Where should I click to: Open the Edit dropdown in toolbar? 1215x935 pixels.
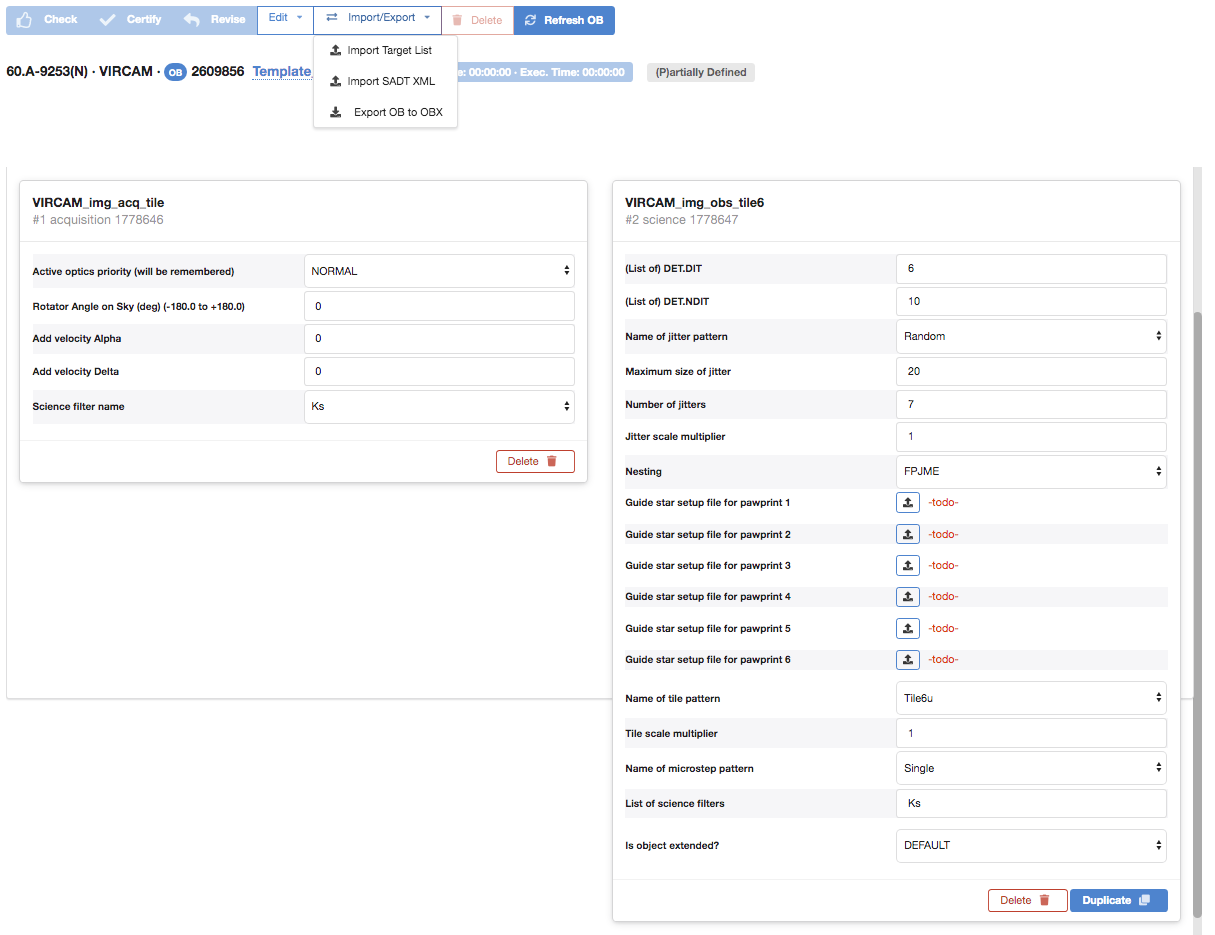pos(285,19)
